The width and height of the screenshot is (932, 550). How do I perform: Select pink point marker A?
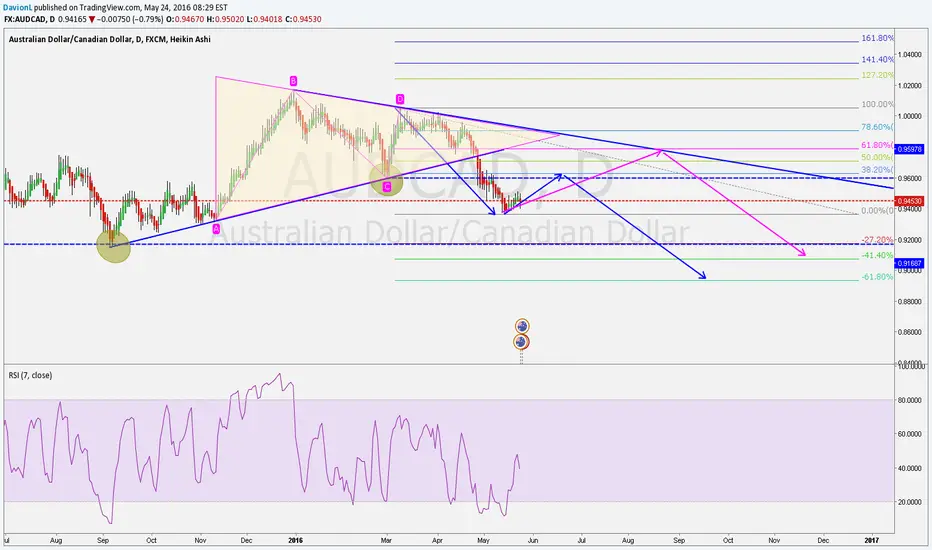216,228
